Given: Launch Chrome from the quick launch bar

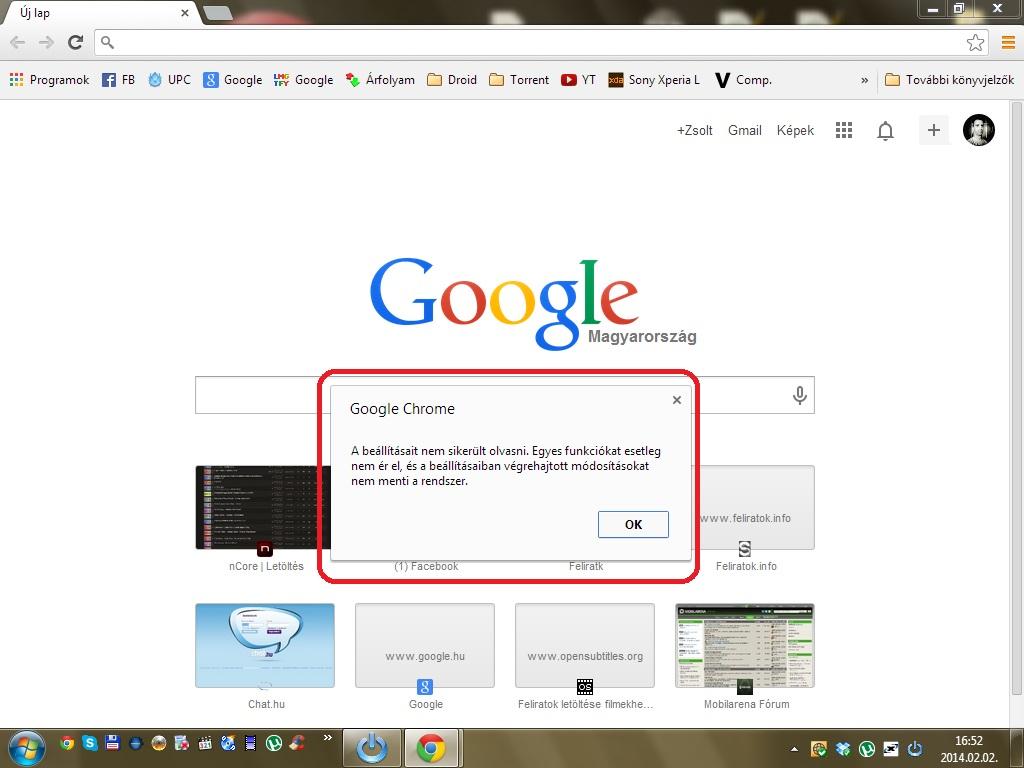Looking at the screenshot, I should (67, 743).
